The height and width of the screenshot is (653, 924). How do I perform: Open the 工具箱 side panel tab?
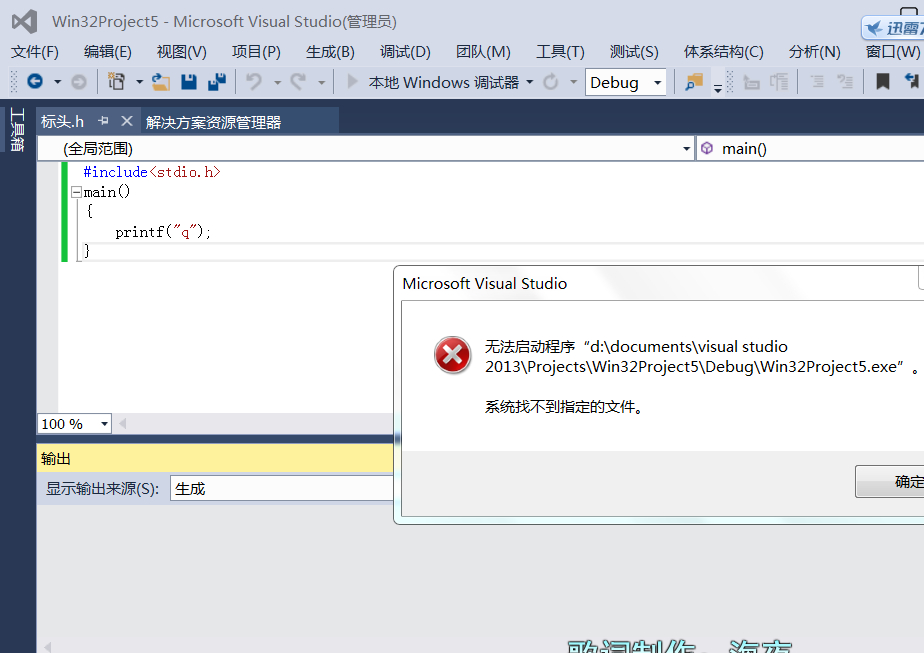(x=17, y=130)
